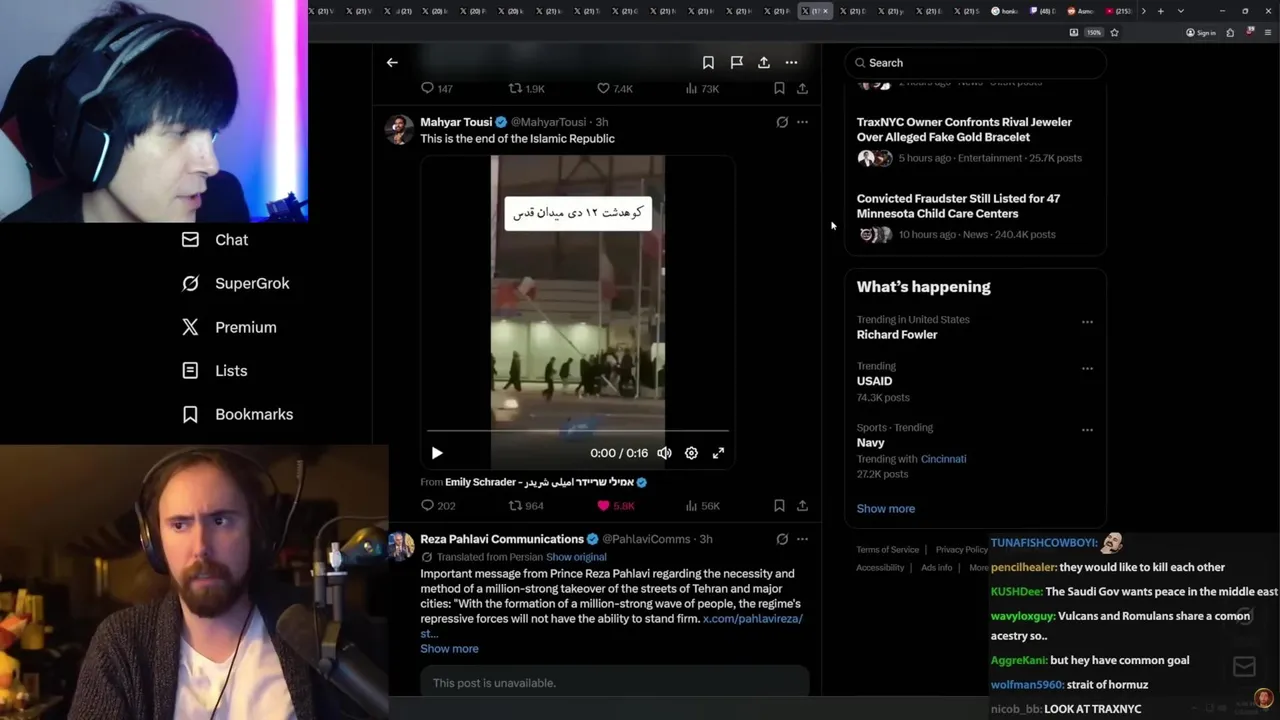Open Mahyar Tousi's profile avatar
Viewport: 1280px width, 720px height.
[399, 129]
